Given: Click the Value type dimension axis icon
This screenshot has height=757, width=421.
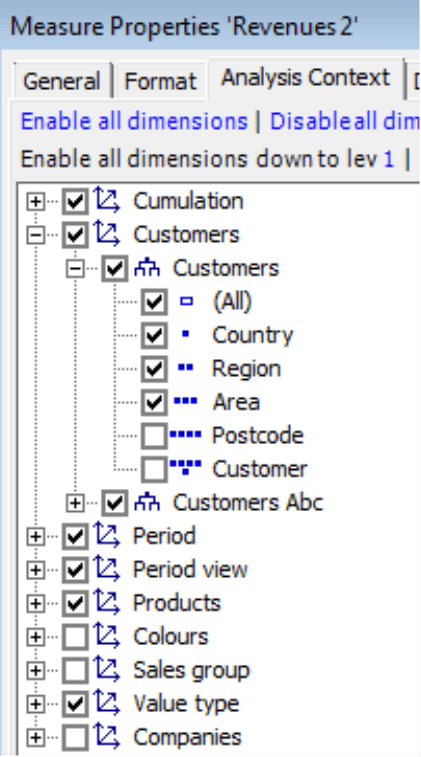Looking at the screenshot, I should [107, 703].
